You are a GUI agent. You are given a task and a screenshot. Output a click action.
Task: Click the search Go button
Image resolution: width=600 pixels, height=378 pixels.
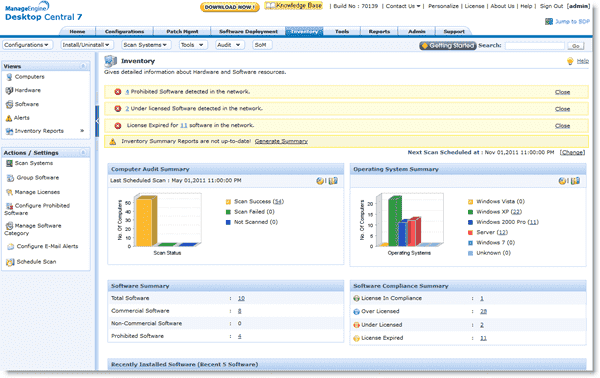576,46
